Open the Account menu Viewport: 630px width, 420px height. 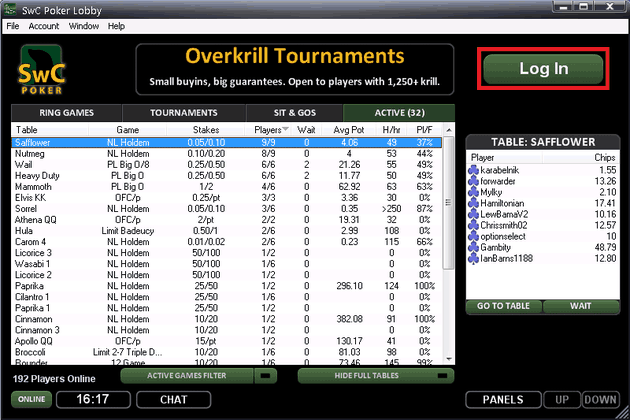(x=44, y=26)
